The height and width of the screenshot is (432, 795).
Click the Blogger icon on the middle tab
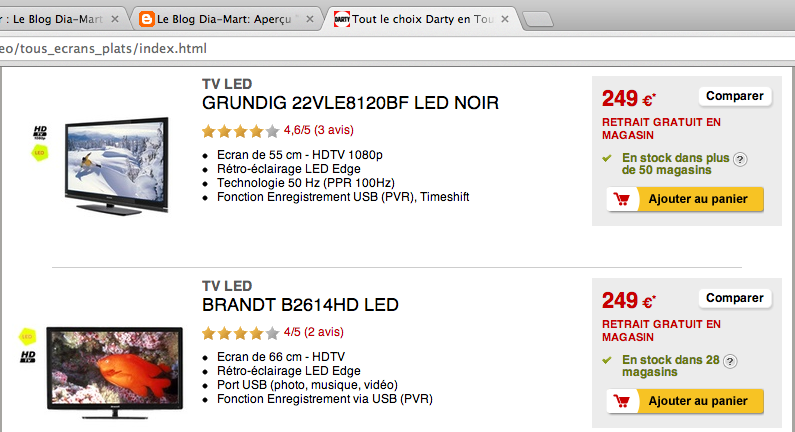(147, 19)
